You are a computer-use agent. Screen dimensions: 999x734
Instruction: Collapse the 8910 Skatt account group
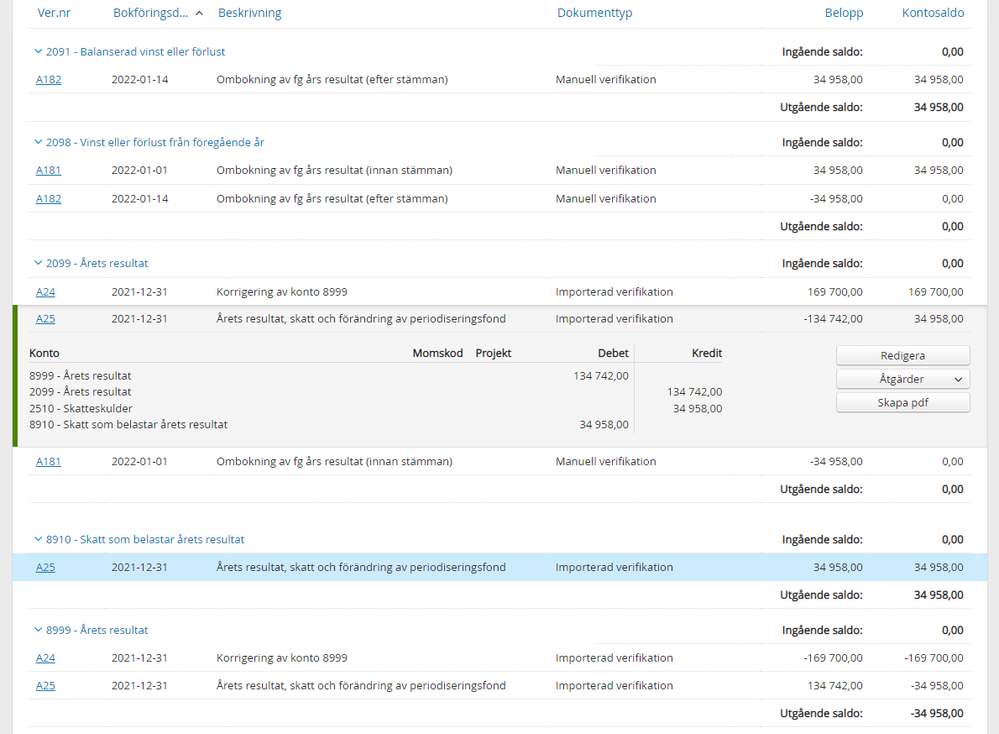(x=38, y=540)
